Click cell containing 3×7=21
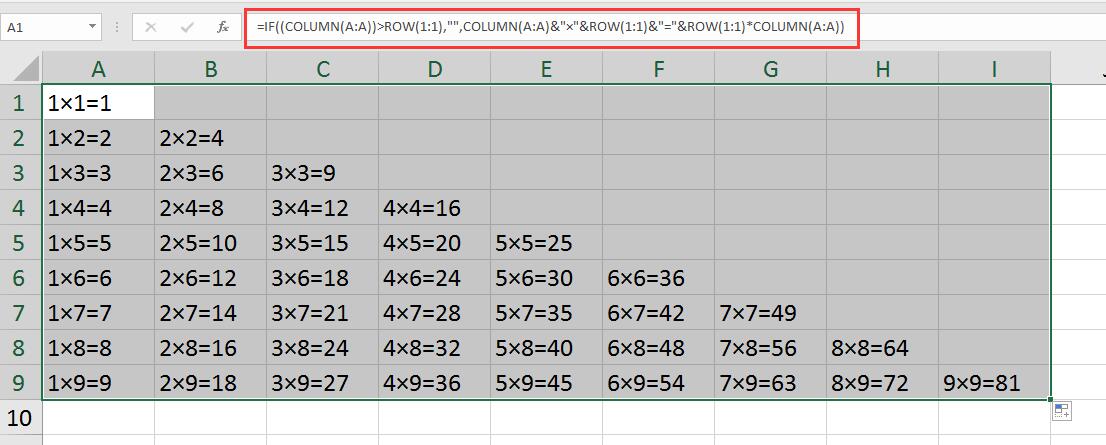The height and width of the screenshot is (445, 1106). tap(322, 312)
